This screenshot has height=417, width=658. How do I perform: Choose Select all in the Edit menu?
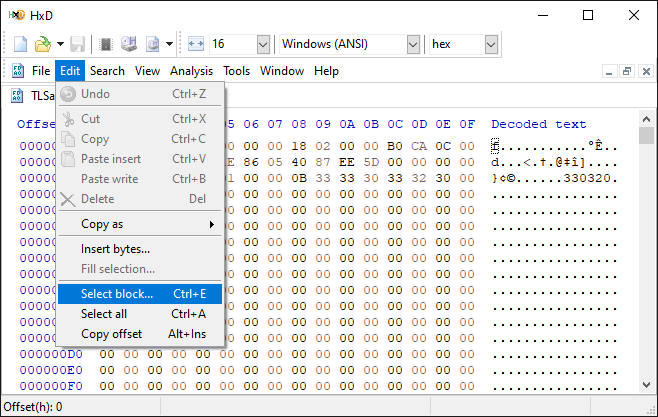(x=104, y=314)
